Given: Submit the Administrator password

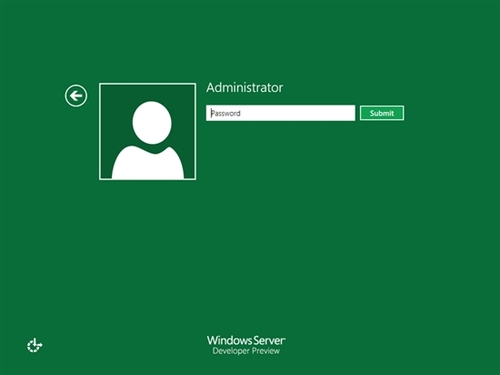Looking at the screenshot, I should coord(382,113).
